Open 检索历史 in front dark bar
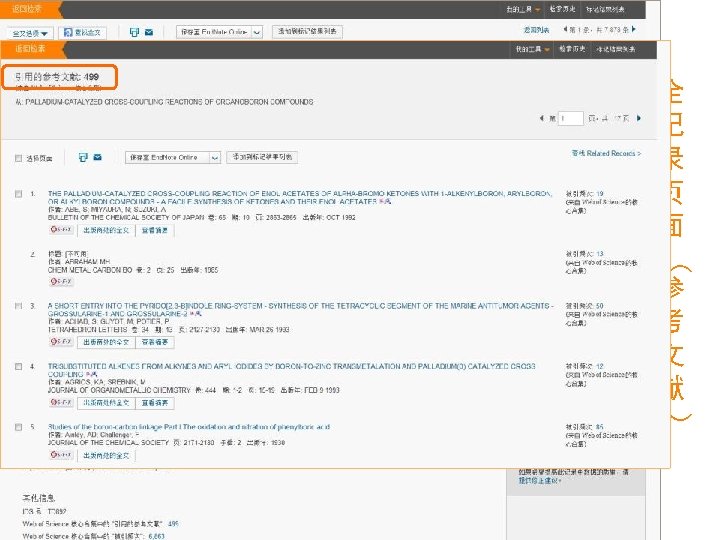 (x=572, y=49)
